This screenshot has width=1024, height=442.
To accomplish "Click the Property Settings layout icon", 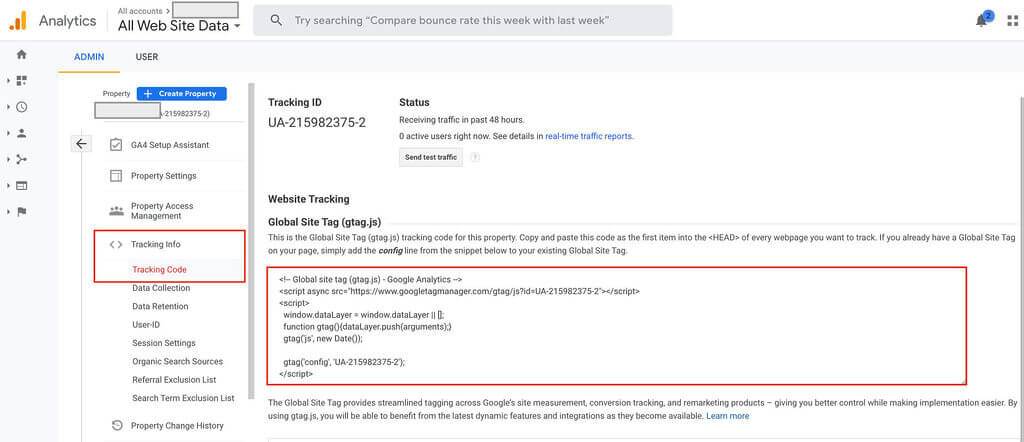I will click(x=116, y=176).
